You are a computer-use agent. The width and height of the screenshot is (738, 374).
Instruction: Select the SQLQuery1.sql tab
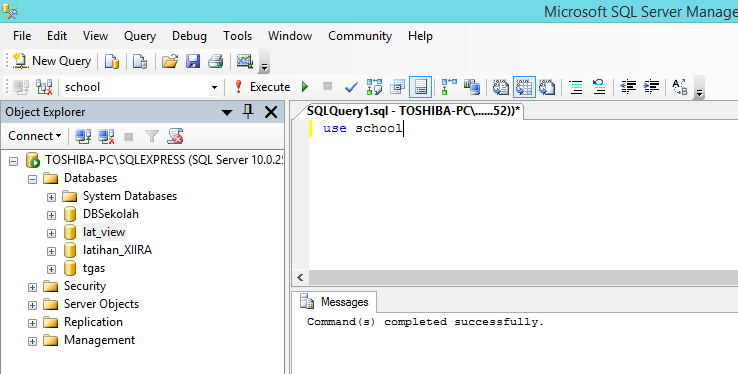click(413, 111)
